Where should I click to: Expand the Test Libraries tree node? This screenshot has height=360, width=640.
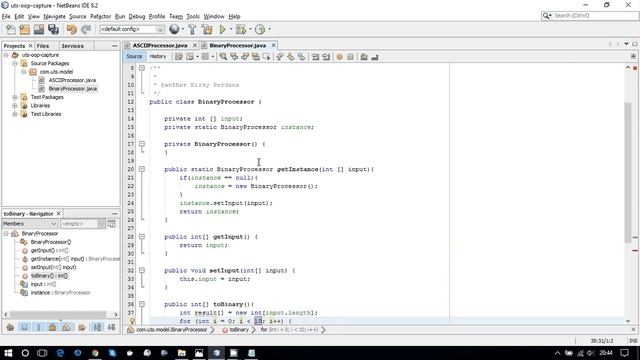pos(15,114)
